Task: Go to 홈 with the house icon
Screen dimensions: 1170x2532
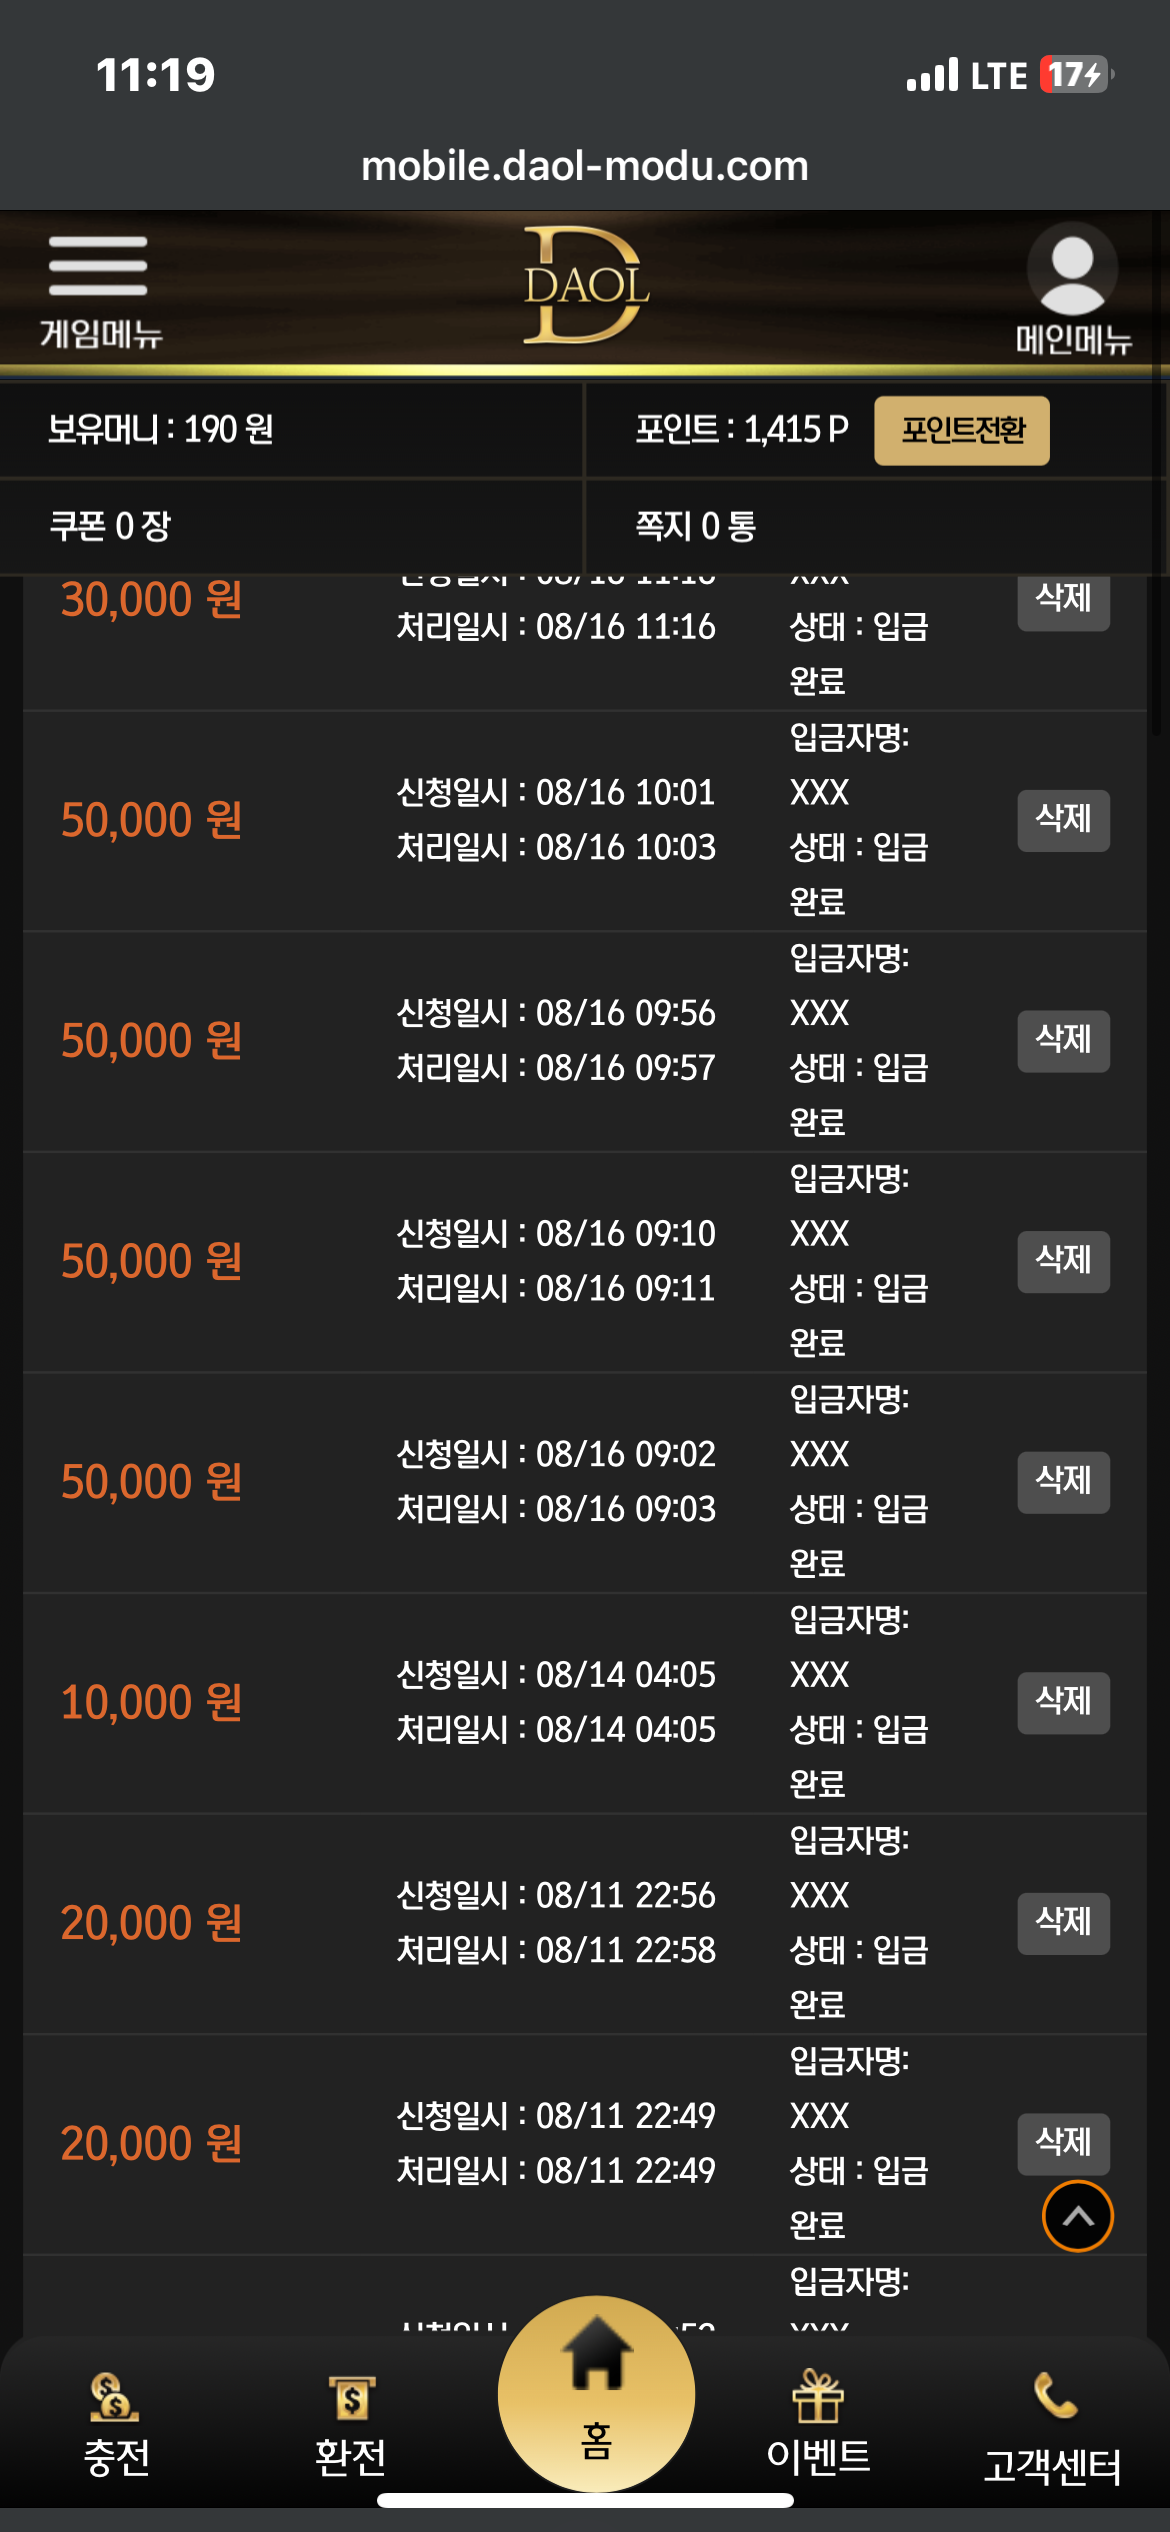Action: click(x=597, y=2393)
